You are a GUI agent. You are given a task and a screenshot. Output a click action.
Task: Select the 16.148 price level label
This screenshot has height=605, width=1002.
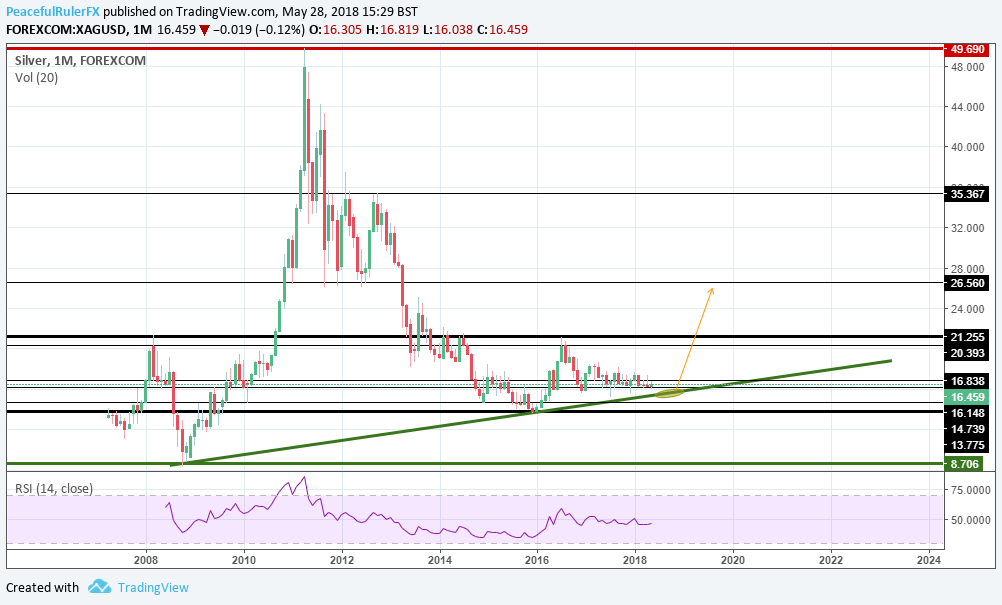tap(967, 413)
